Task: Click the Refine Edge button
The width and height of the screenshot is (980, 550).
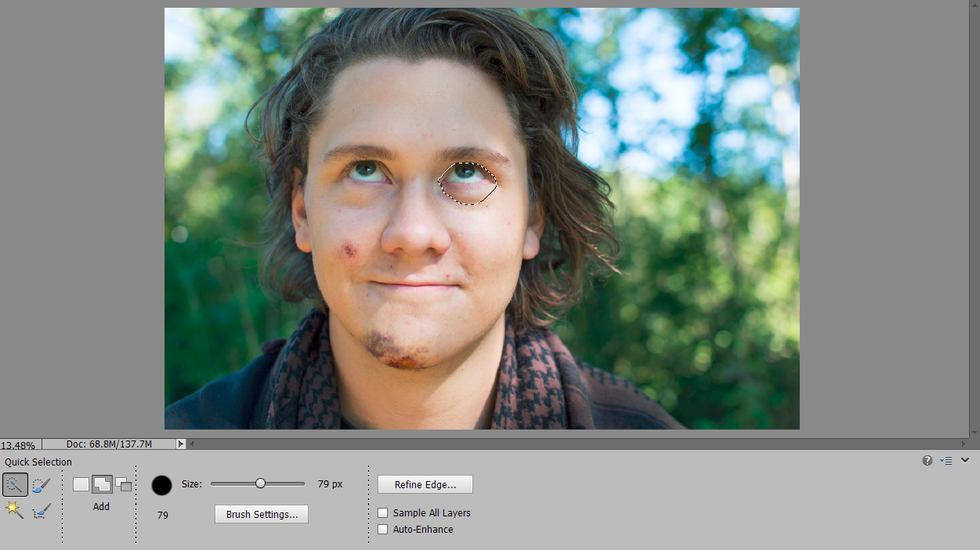Action: click(x=425, y=485)
